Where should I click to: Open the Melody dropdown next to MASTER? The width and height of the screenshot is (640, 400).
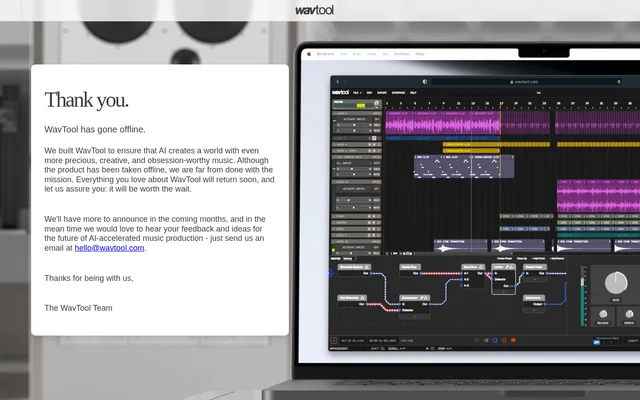point(349,258)
